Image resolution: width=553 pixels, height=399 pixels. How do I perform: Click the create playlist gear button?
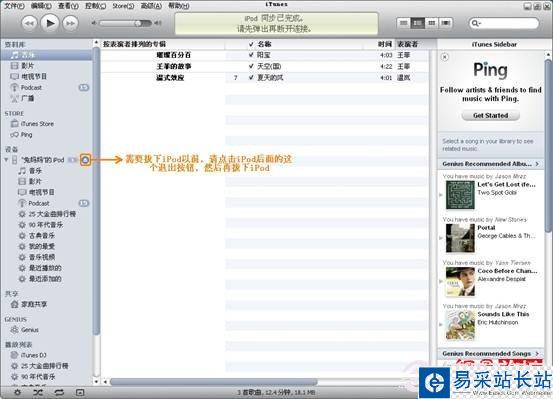click(x=17, y=392)
